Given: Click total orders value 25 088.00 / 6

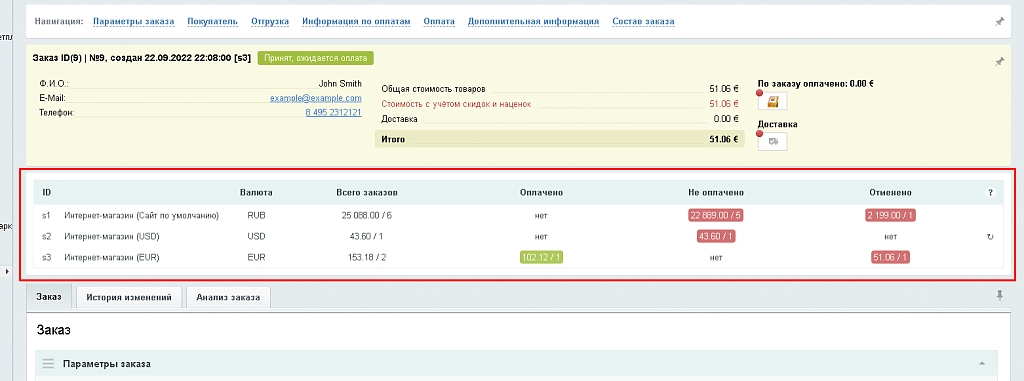Looking at the screenshot, I should point(367,215).
